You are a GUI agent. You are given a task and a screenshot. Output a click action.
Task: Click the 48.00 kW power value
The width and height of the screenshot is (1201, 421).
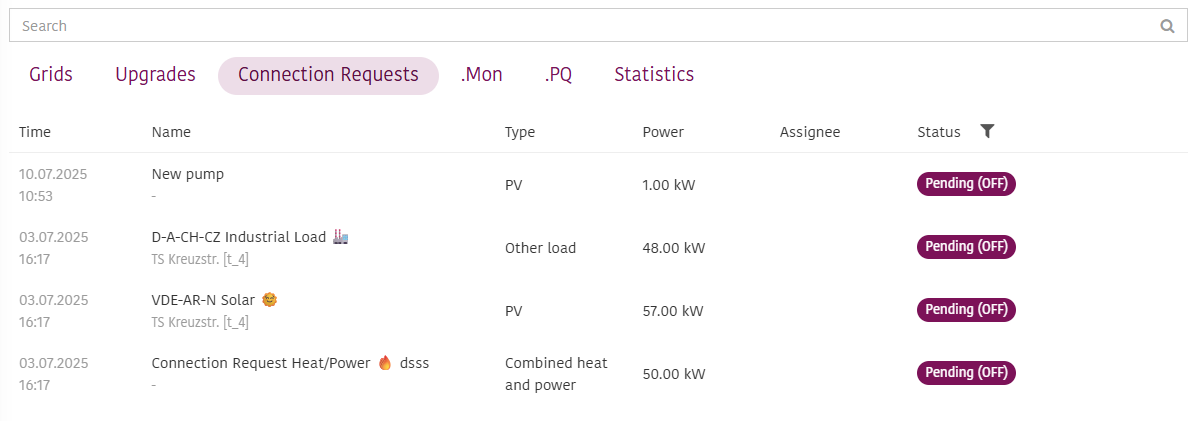point(674,248)
